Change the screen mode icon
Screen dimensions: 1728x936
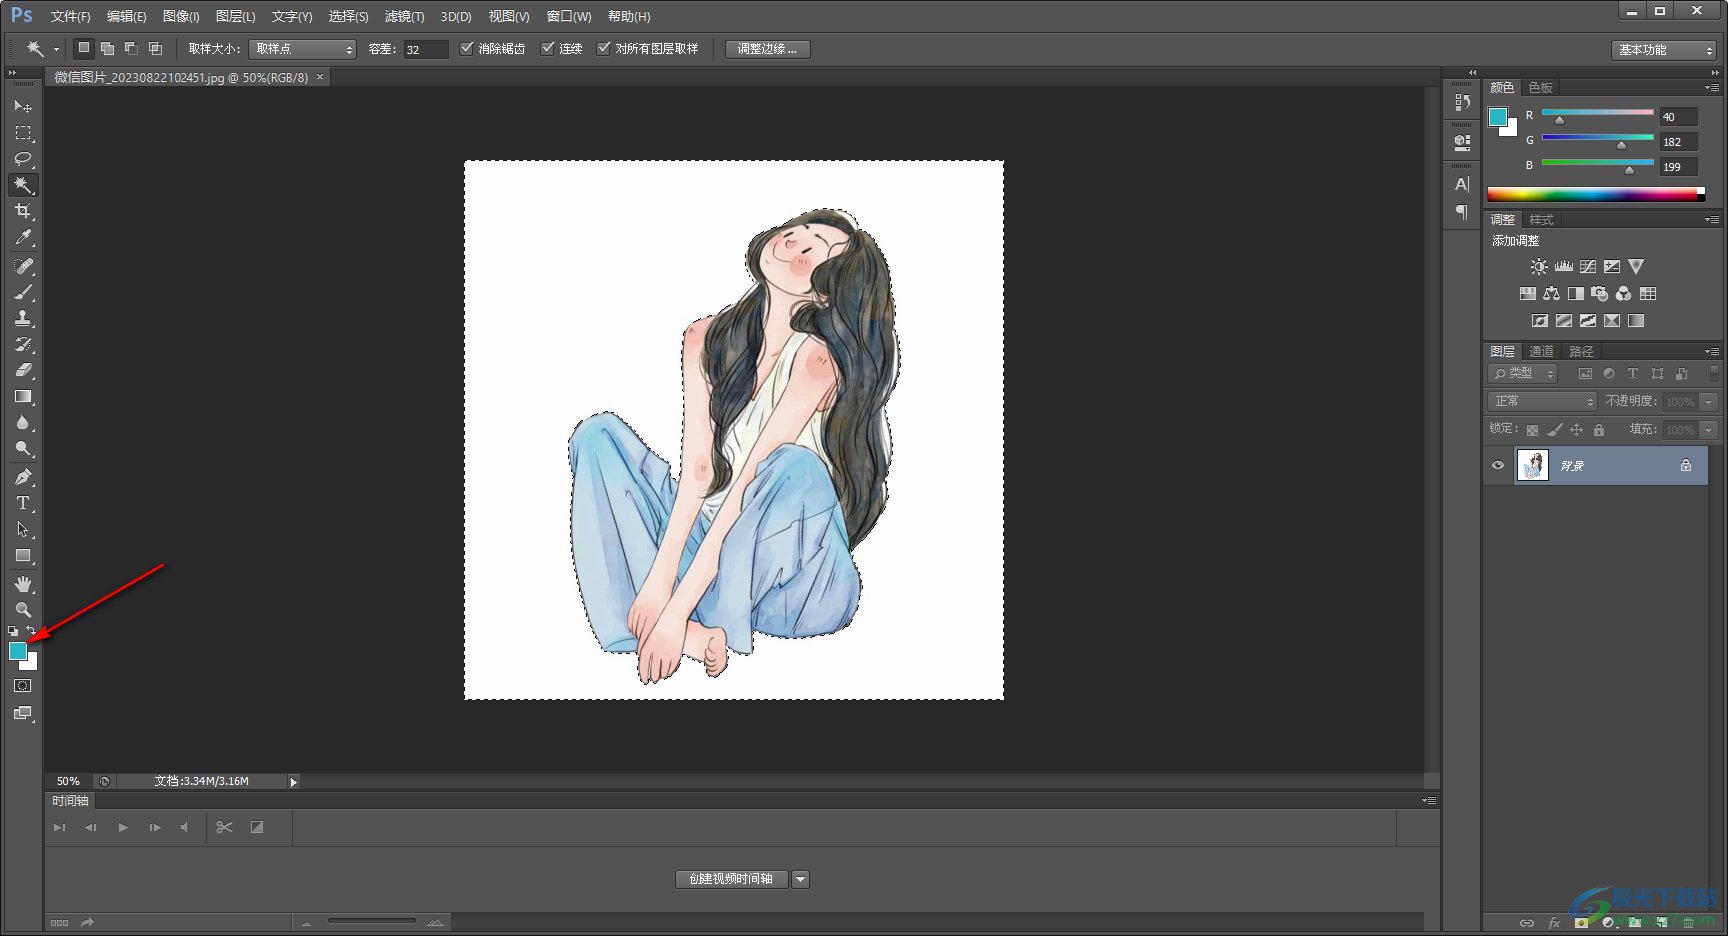(23, 713)
